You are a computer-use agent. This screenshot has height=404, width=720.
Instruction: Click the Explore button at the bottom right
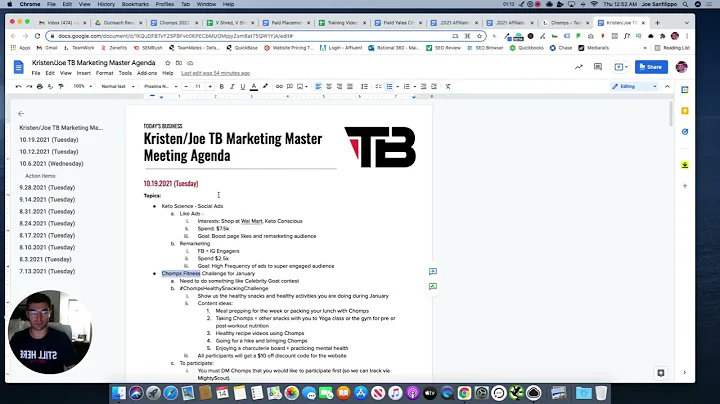coord(661,373)
